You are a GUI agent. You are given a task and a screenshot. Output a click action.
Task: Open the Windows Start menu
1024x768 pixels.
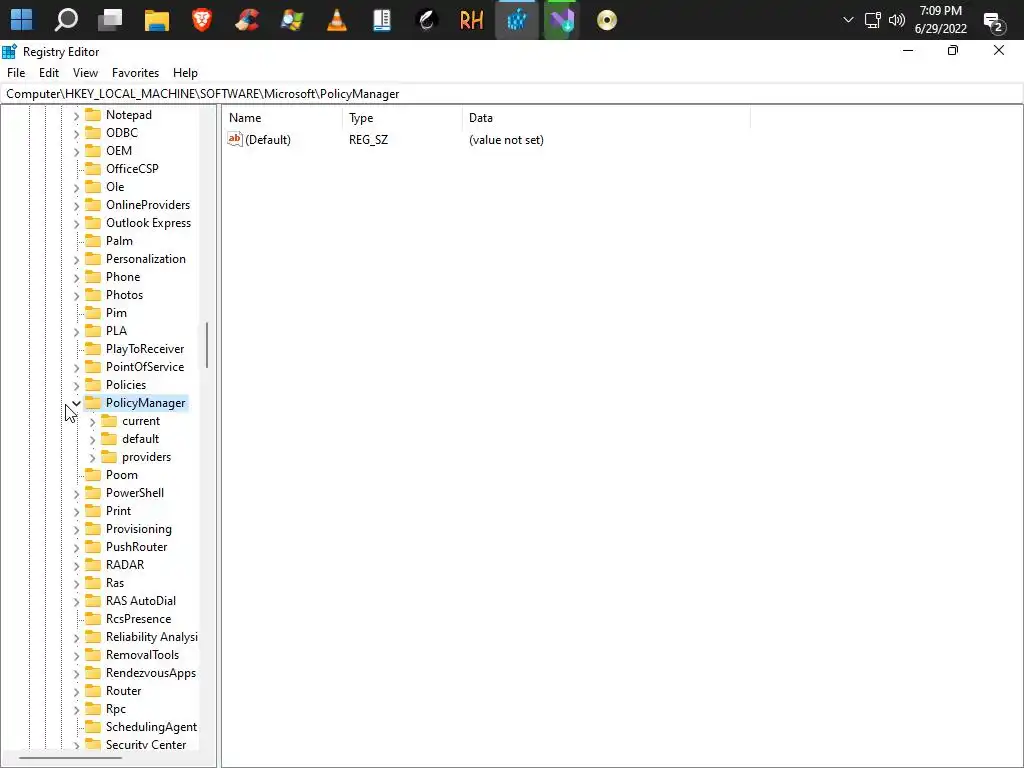click(x=21, y=20)
